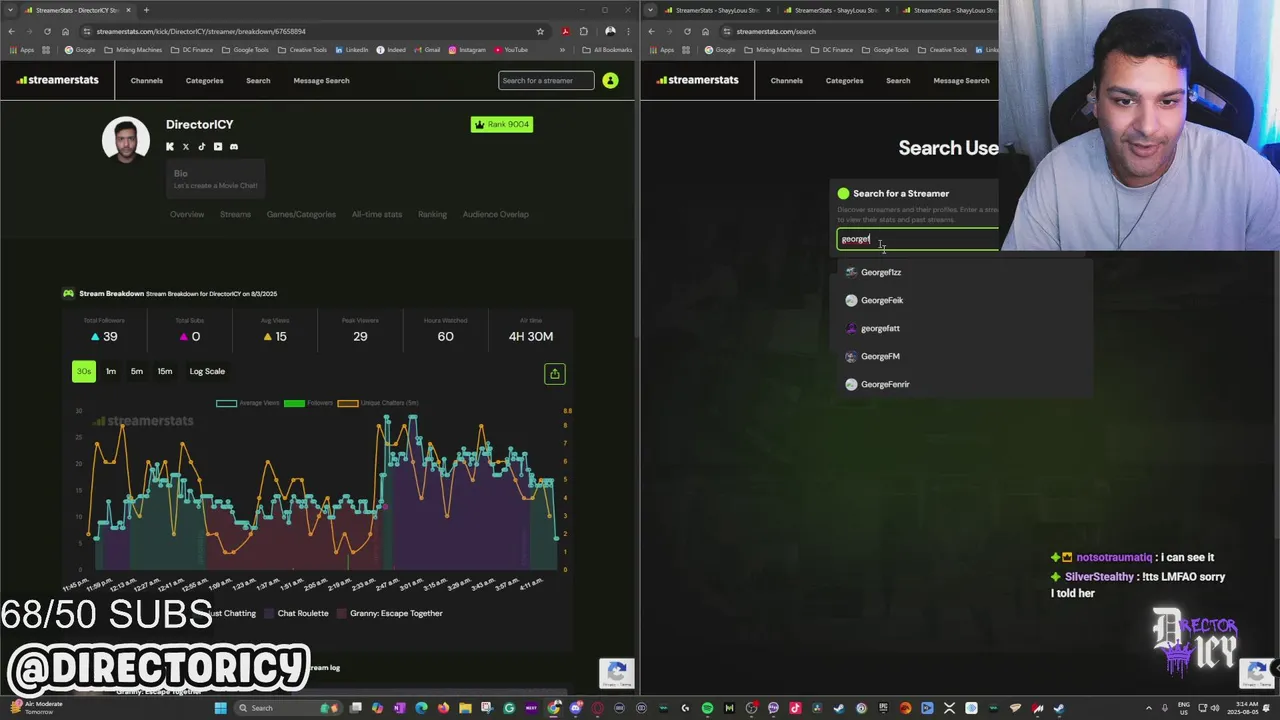Expand the bookmarks overflow chevron
This screenshot has width=1280, height=720.
[563, 50]
